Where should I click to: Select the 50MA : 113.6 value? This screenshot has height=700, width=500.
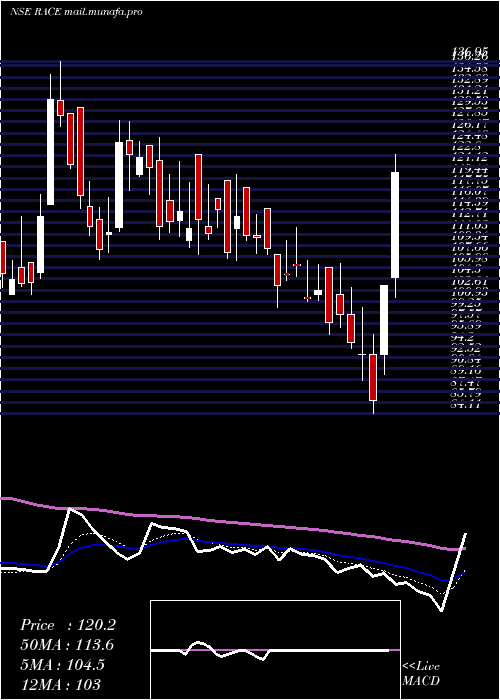click(67, 645)
